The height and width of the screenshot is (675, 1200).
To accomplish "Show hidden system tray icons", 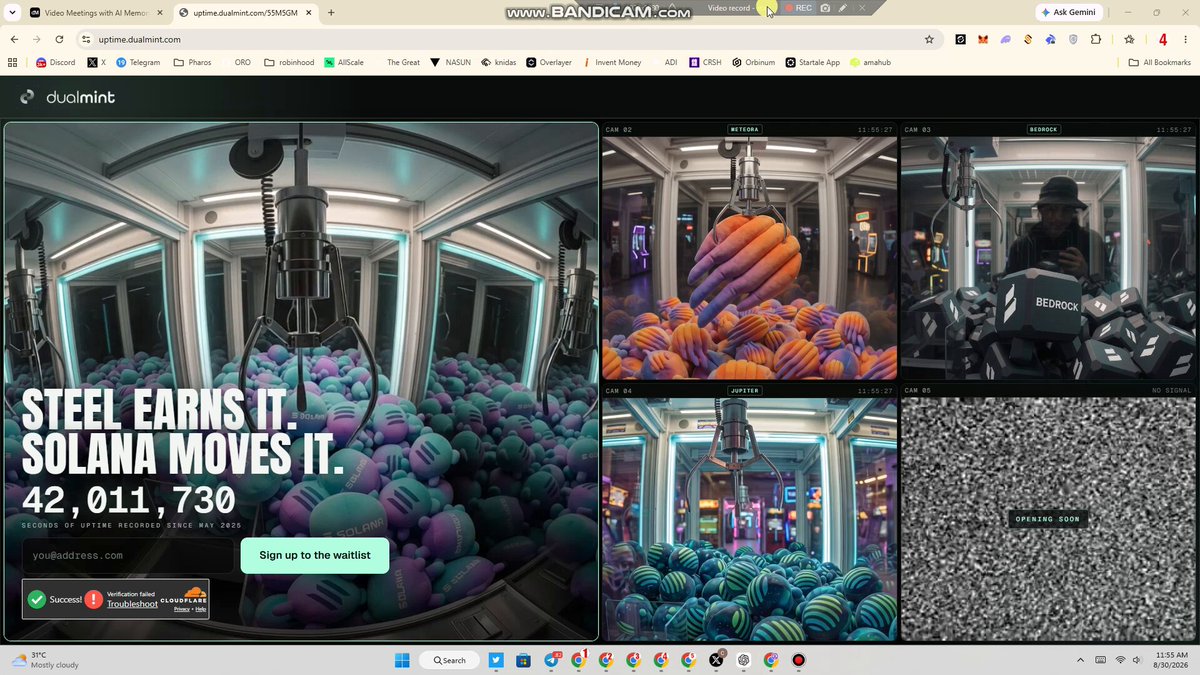I will click(1079, 660).
